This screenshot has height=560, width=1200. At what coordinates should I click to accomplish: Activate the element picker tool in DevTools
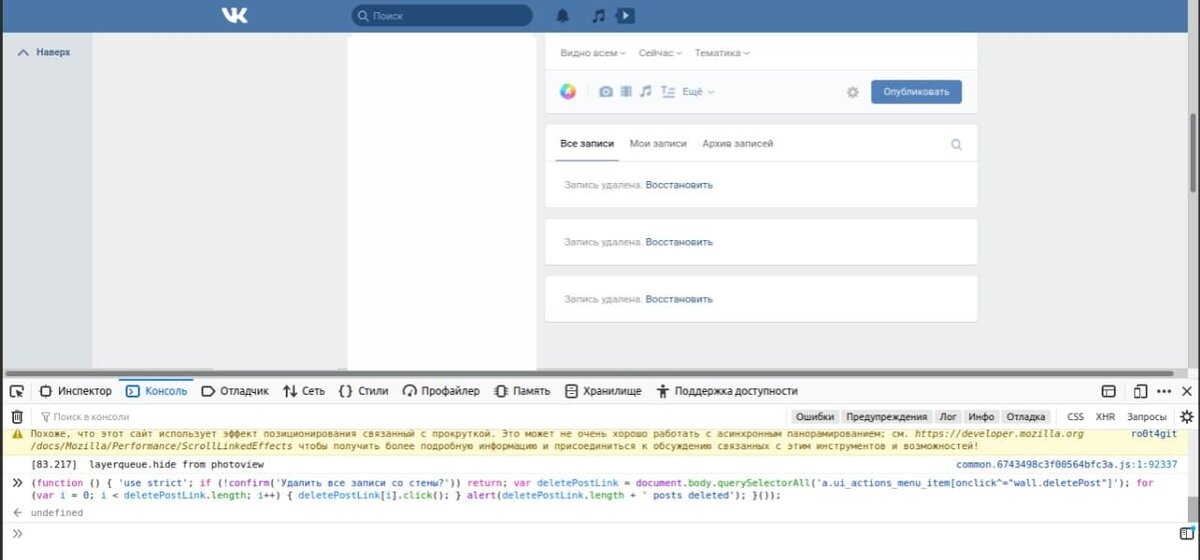(x=16, y=391)
